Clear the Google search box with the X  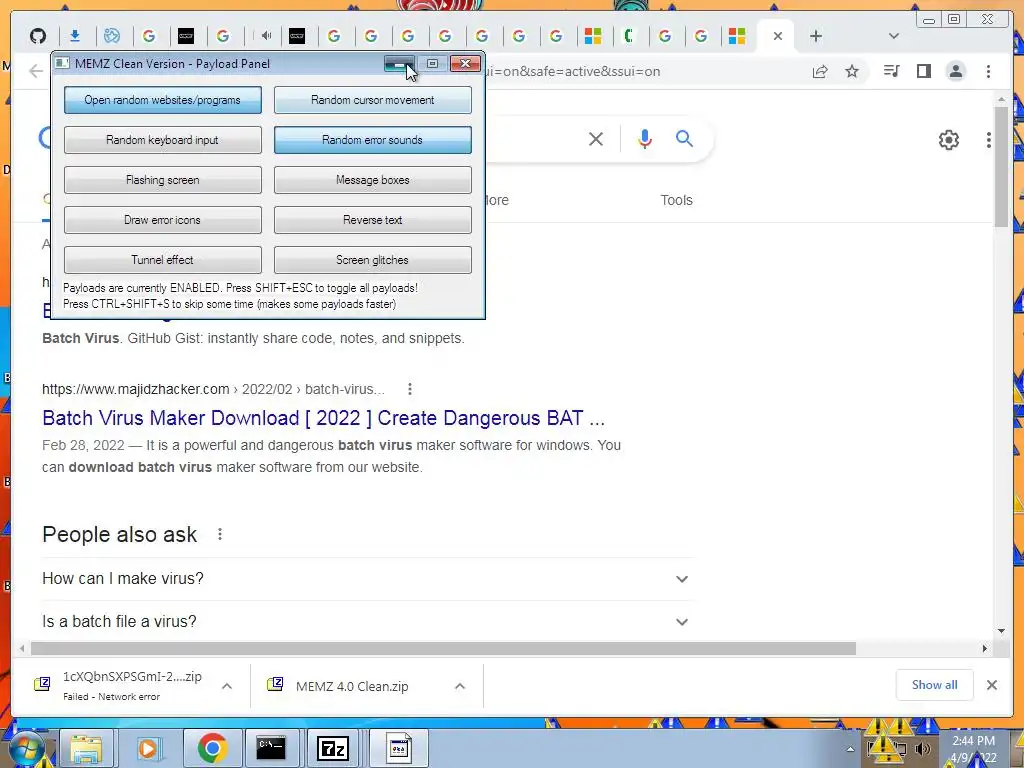[596, 138]
